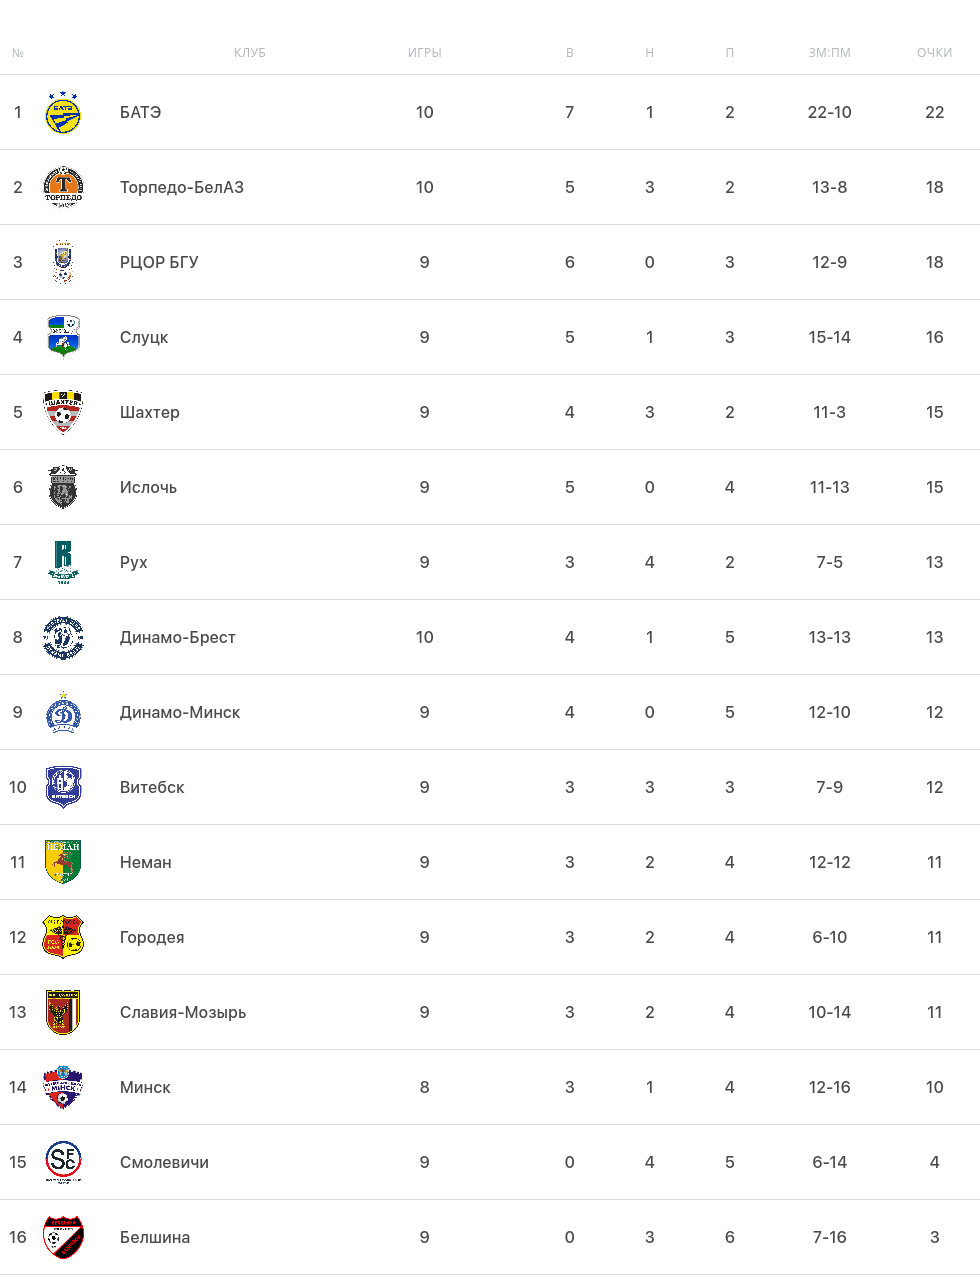
Task: Open the Славия-Мозырь team link
Action: (183, 1012)
